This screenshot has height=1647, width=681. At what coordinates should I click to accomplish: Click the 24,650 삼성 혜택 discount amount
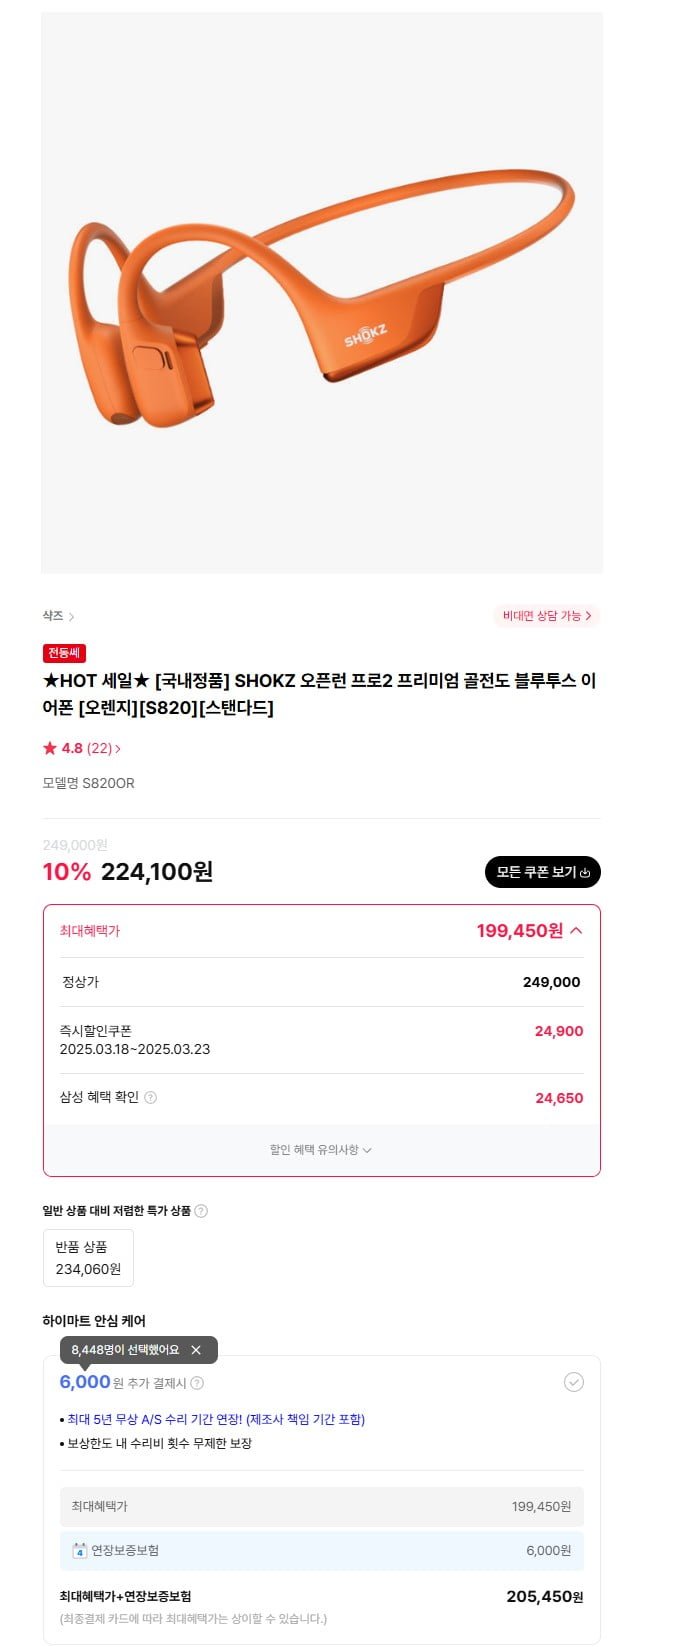[x=559, y=1098]
